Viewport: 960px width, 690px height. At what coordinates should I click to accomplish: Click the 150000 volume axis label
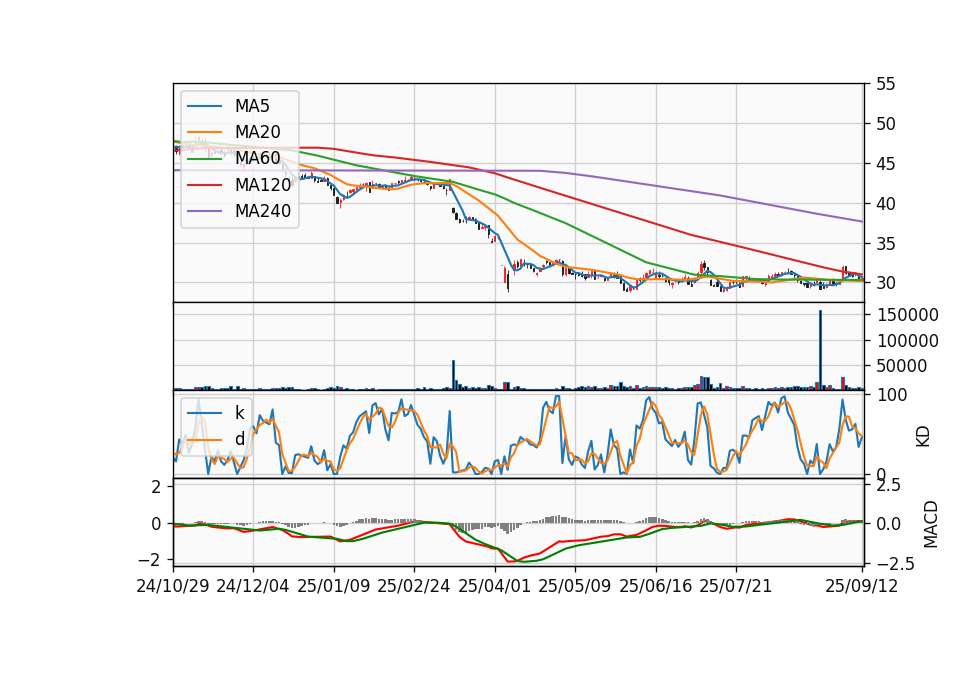click(908, 315)
